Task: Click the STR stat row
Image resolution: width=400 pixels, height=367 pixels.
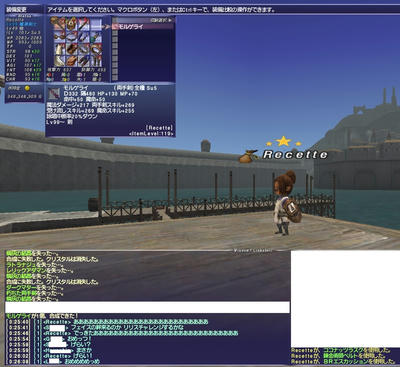Action: tap(23, 52)
